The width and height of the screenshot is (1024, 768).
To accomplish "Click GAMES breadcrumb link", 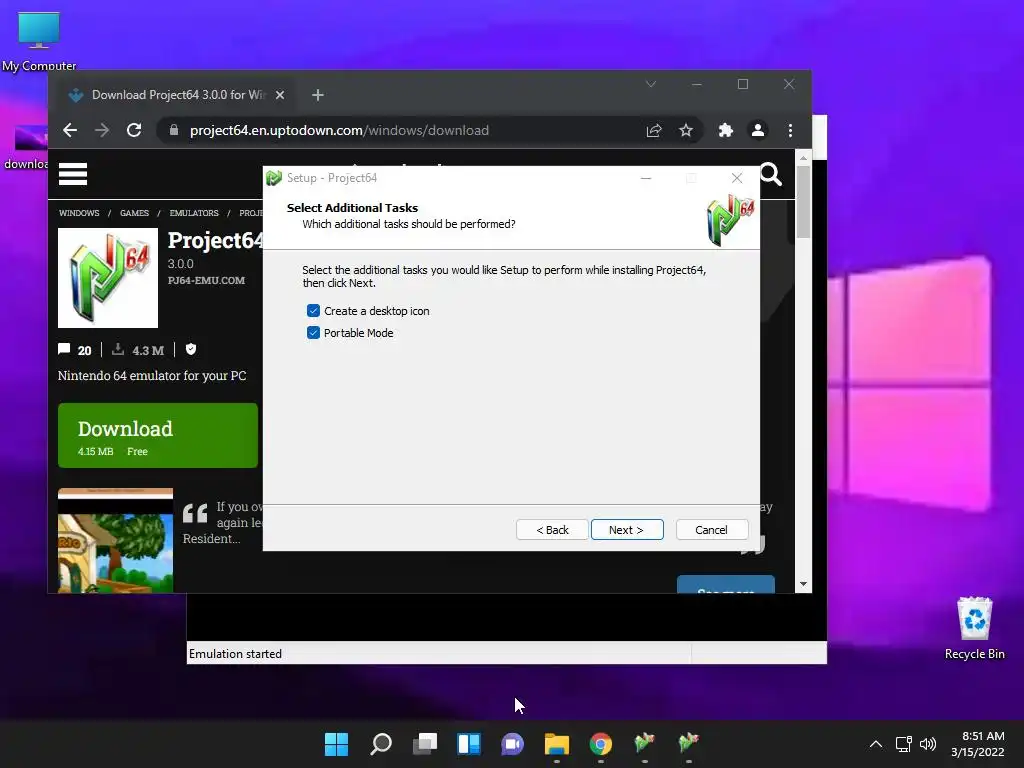I will click(135, 213).
